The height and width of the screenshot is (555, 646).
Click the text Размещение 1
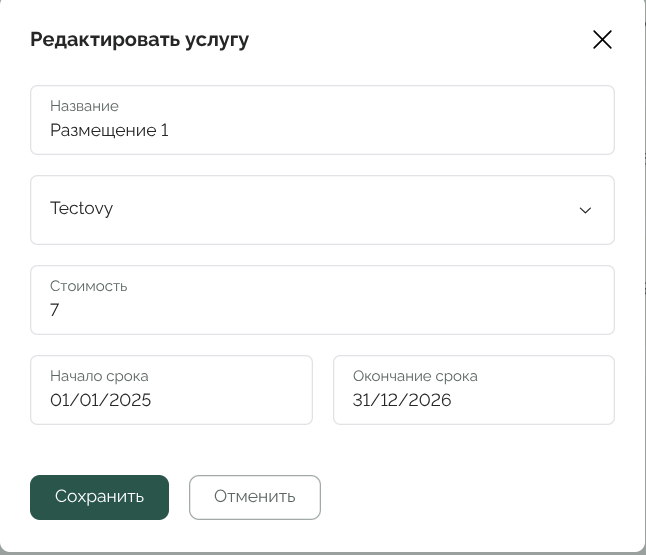click(109, 130)
